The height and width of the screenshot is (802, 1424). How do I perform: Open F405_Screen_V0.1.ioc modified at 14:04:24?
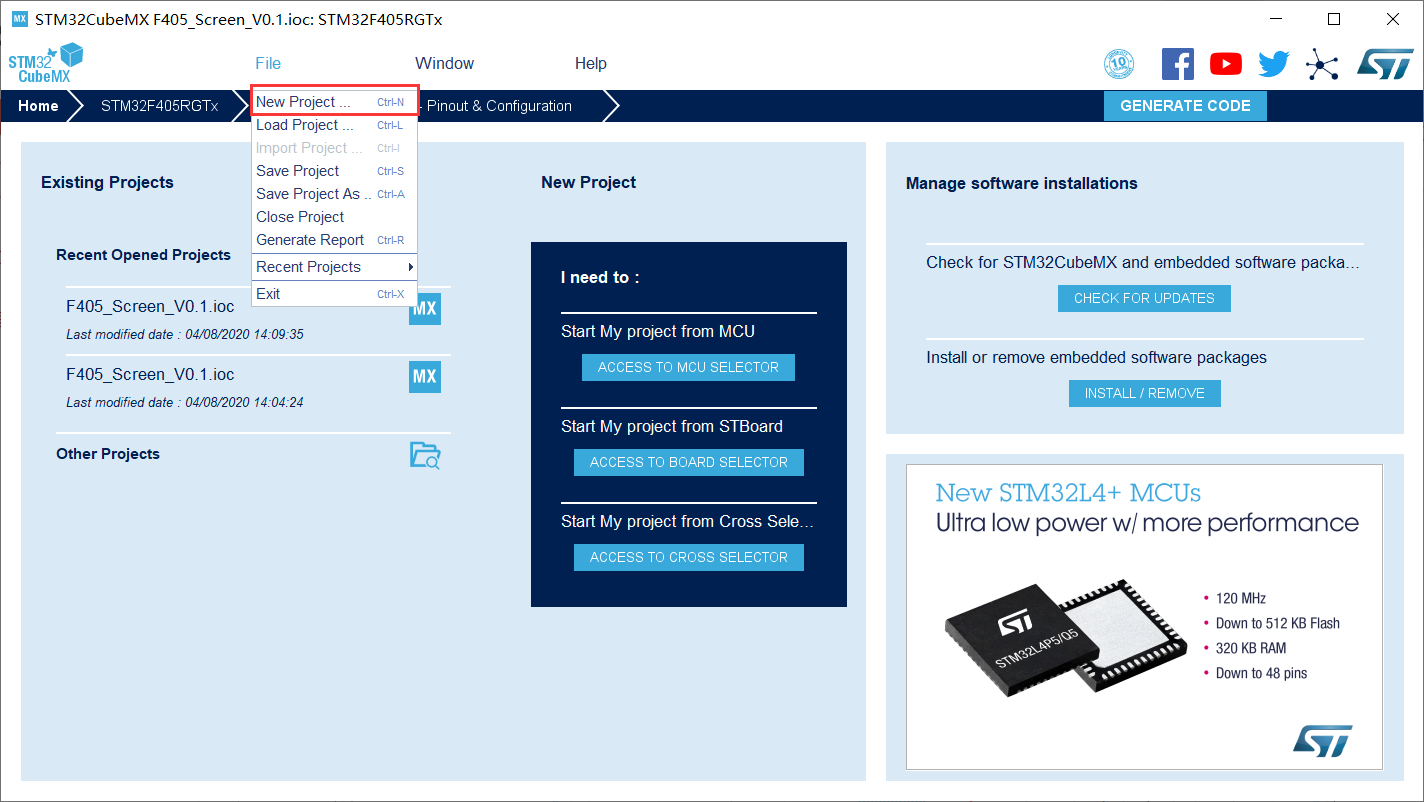[x=150, y=375]
